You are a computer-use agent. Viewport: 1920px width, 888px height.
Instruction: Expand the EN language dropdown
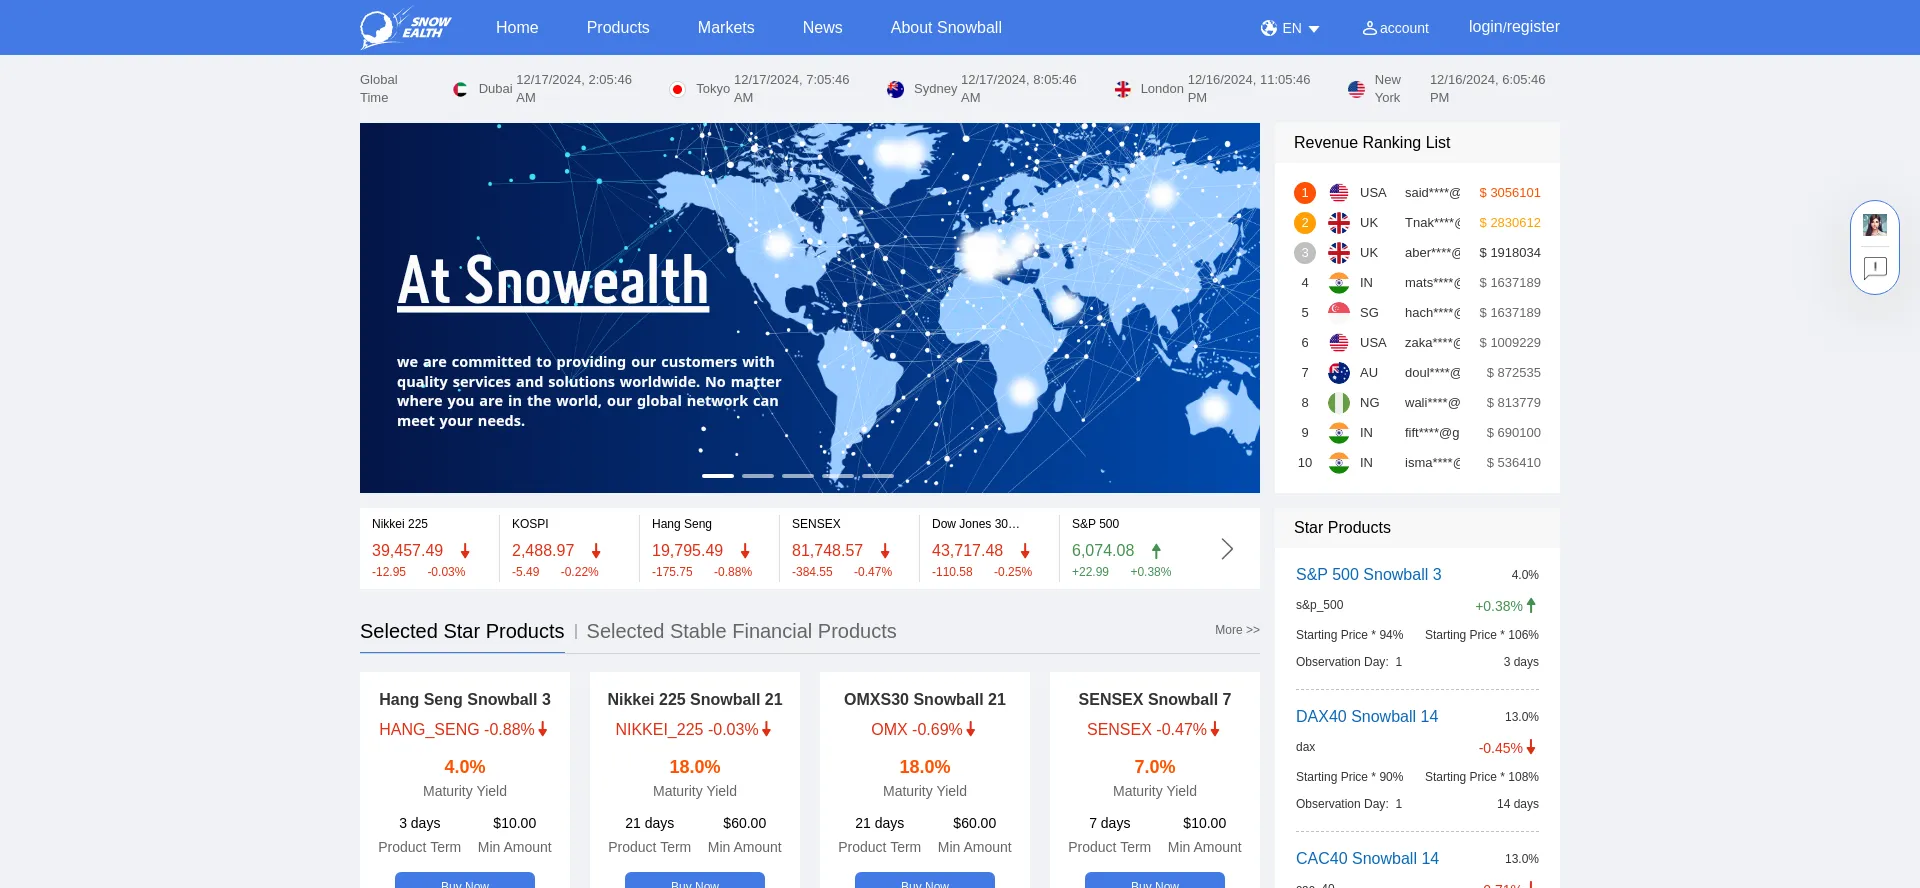[1313, 29]
